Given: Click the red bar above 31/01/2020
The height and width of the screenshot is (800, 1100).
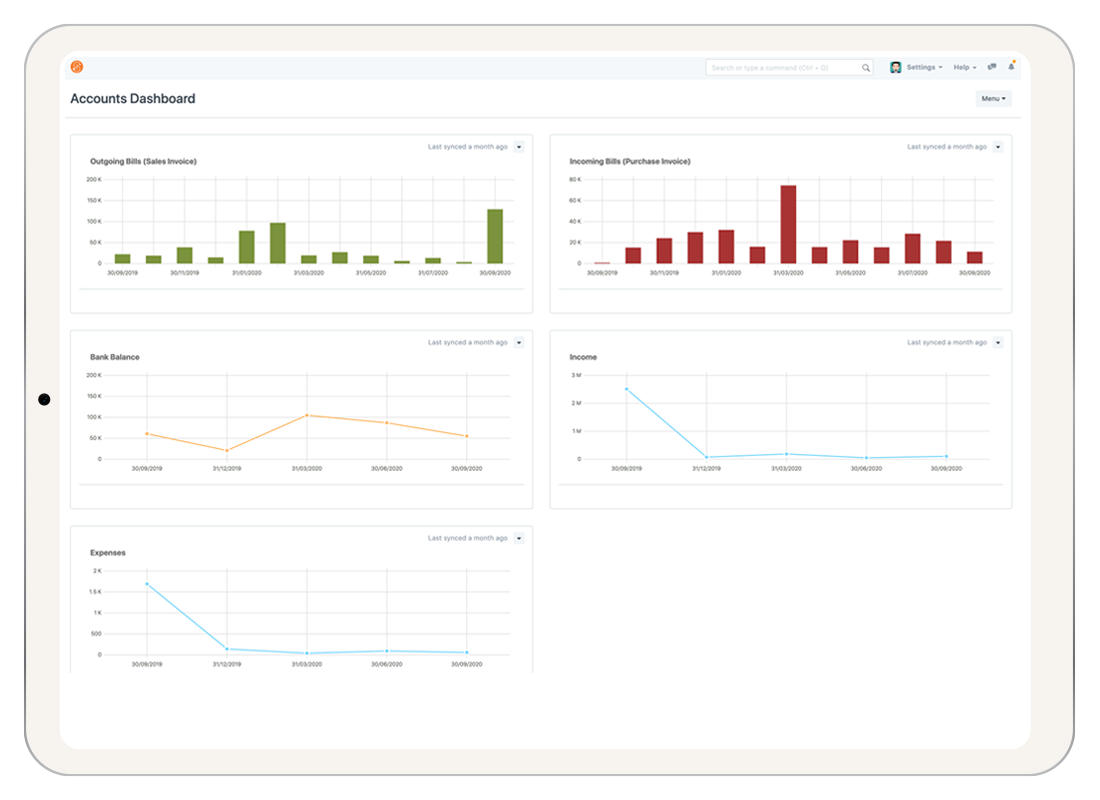Looking at the screenshot, I should coord(726,247).
